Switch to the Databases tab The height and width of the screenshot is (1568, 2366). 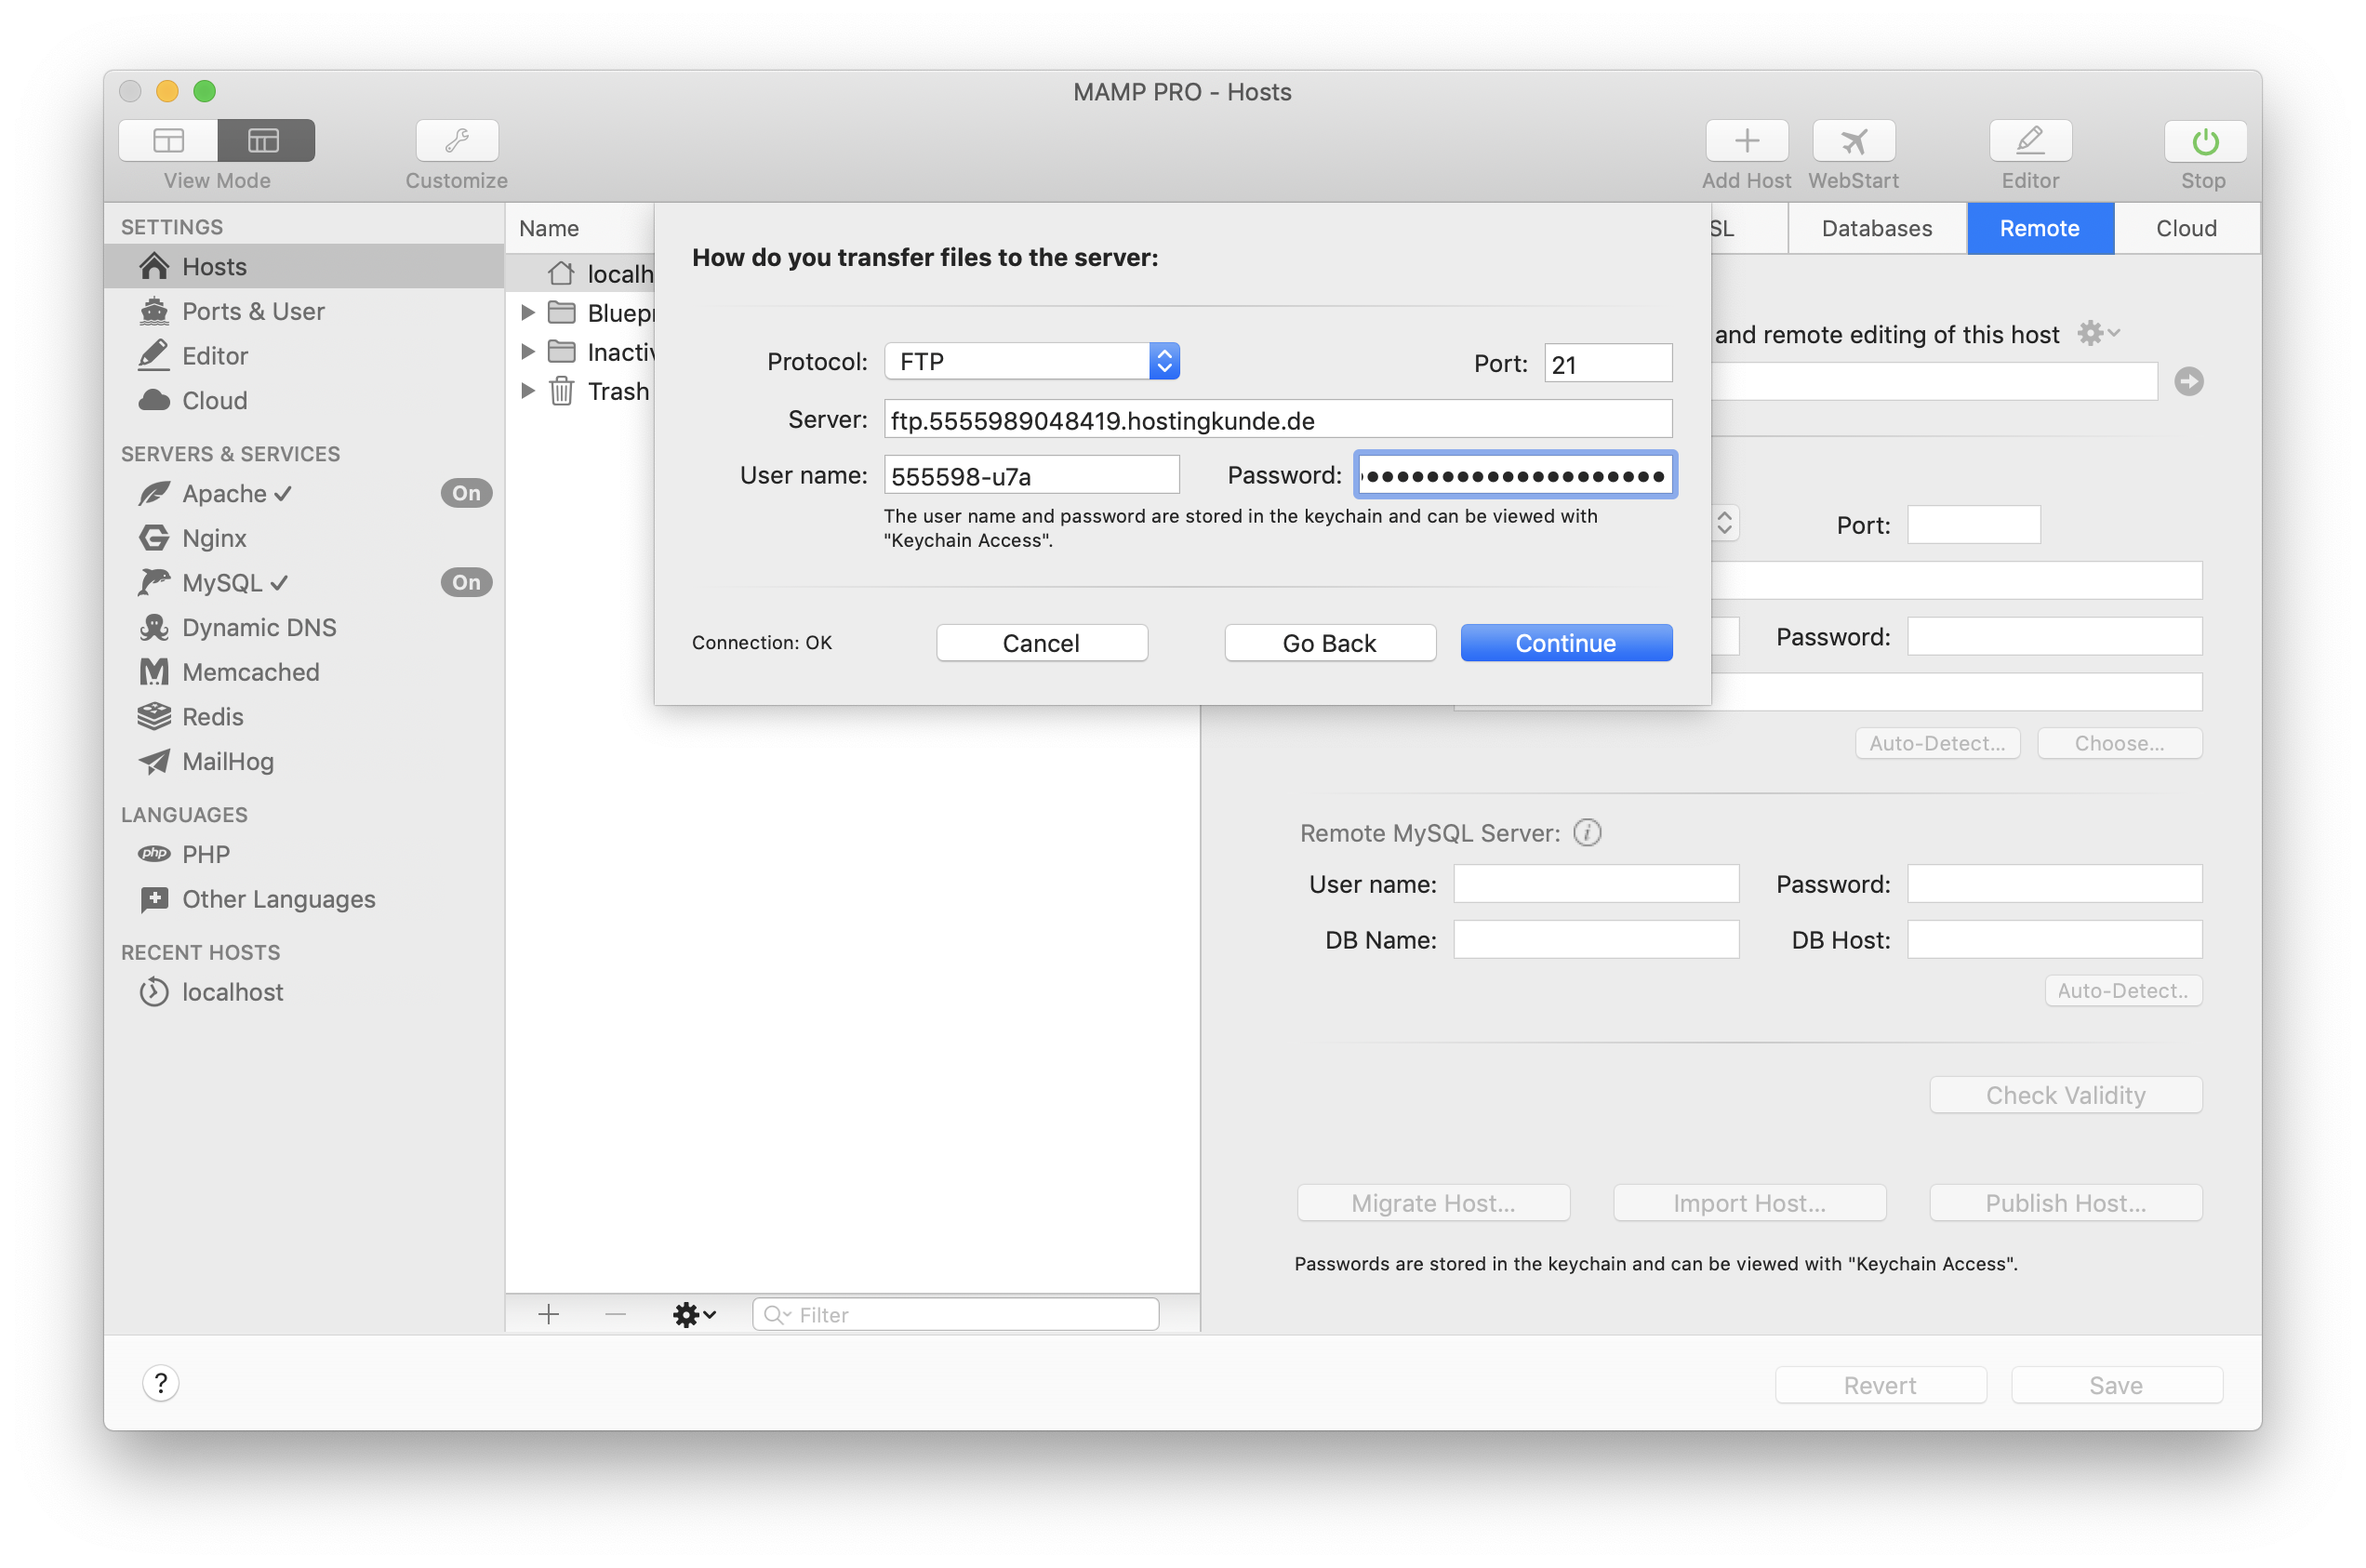(x=1876, y=228)
